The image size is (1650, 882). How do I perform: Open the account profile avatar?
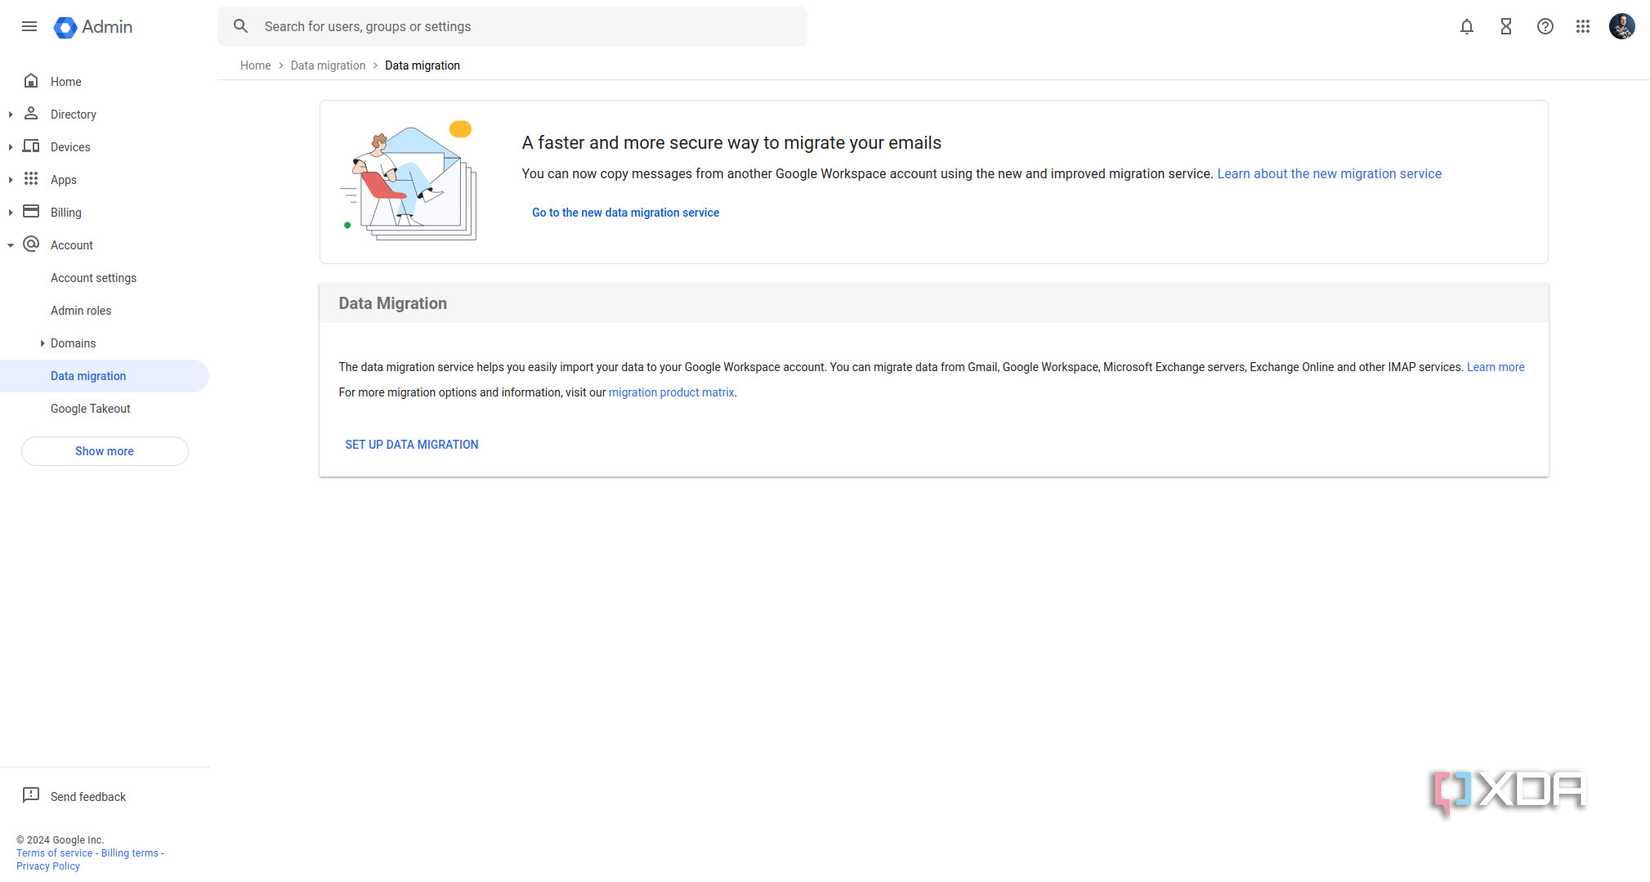tap(1621, 27)
